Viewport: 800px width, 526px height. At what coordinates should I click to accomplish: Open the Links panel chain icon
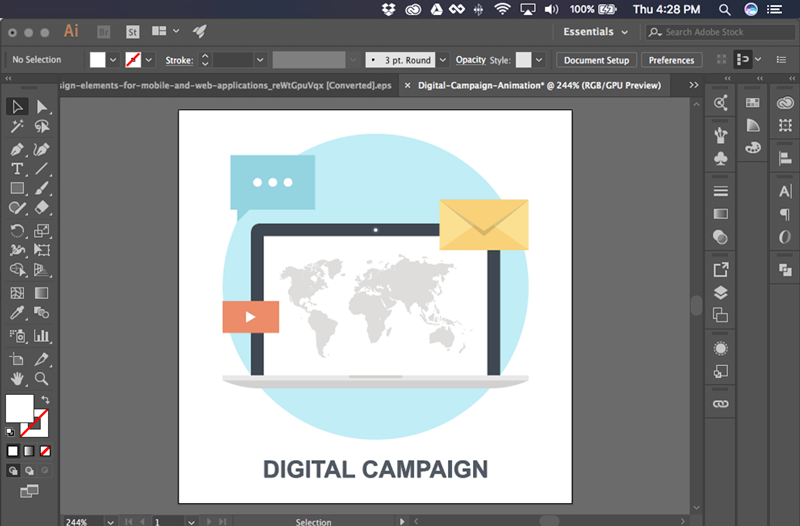pos(720,402)
